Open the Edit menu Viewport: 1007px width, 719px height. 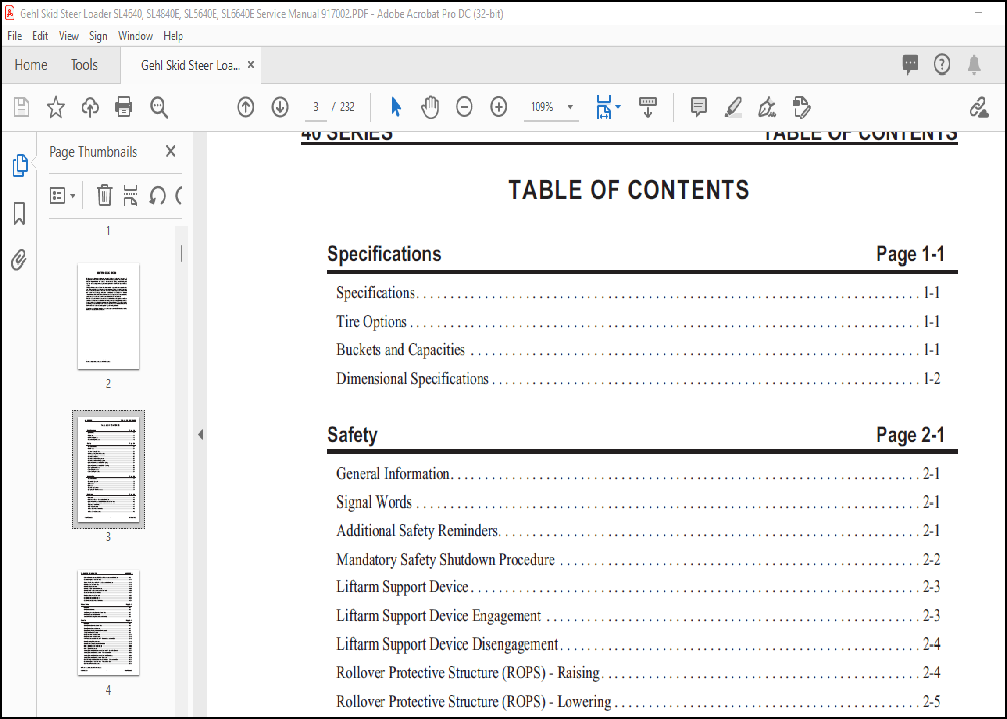tap(40, 36)
